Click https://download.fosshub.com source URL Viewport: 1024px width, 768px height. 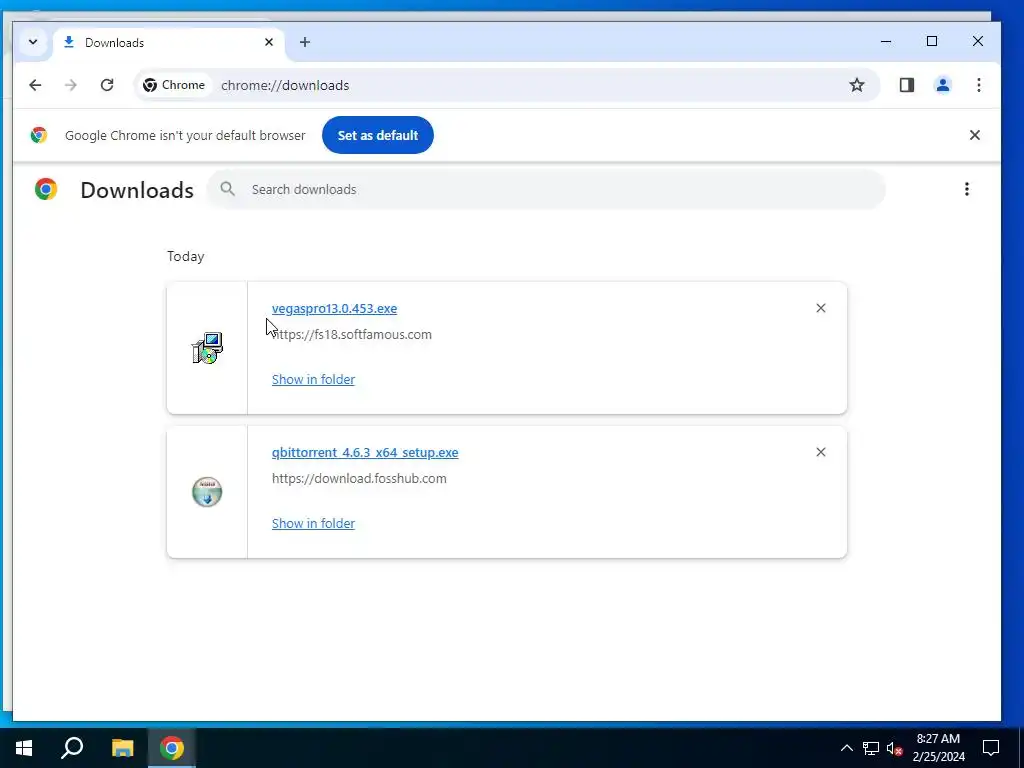pos(359,479)
